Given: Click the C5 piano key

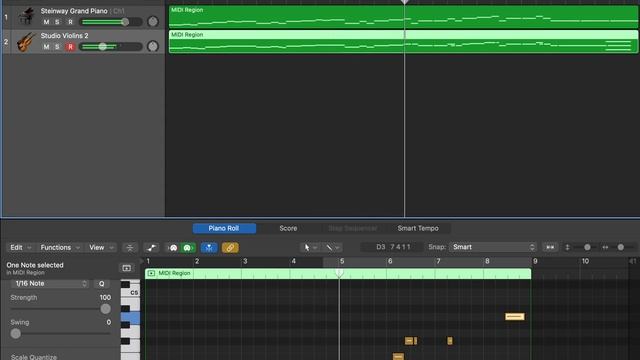Looking at the screenshot, I should [131, 293].
